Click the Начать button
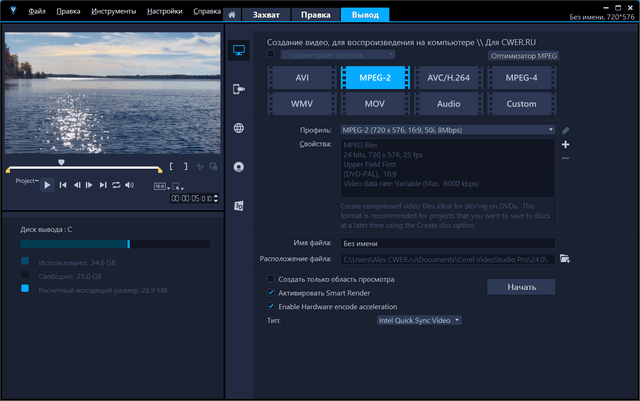The width and height of the screenshot is (640, 401). 521,287
